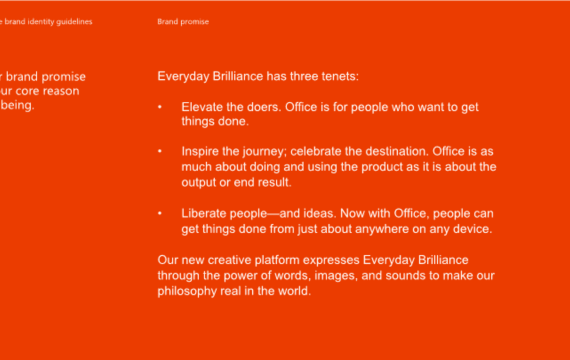Click the "output or end result." line
Viewport: 570px width, 360px height.
pyautogui.click(x=236, y=182)
